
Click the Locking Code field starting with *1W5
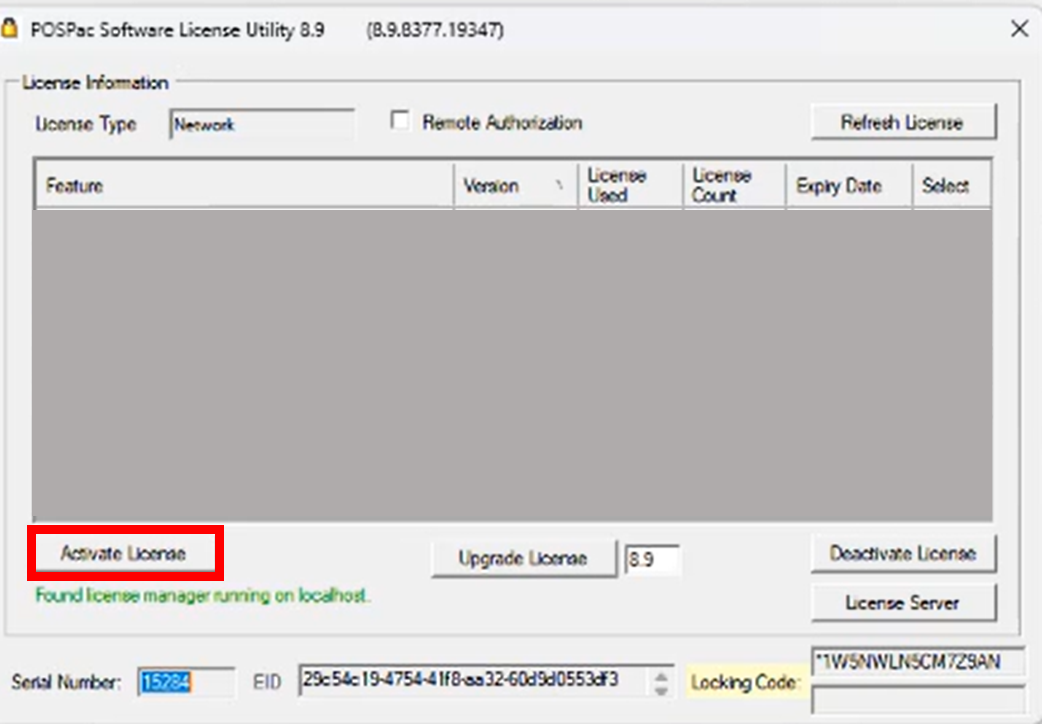click(x=918, y=663)
